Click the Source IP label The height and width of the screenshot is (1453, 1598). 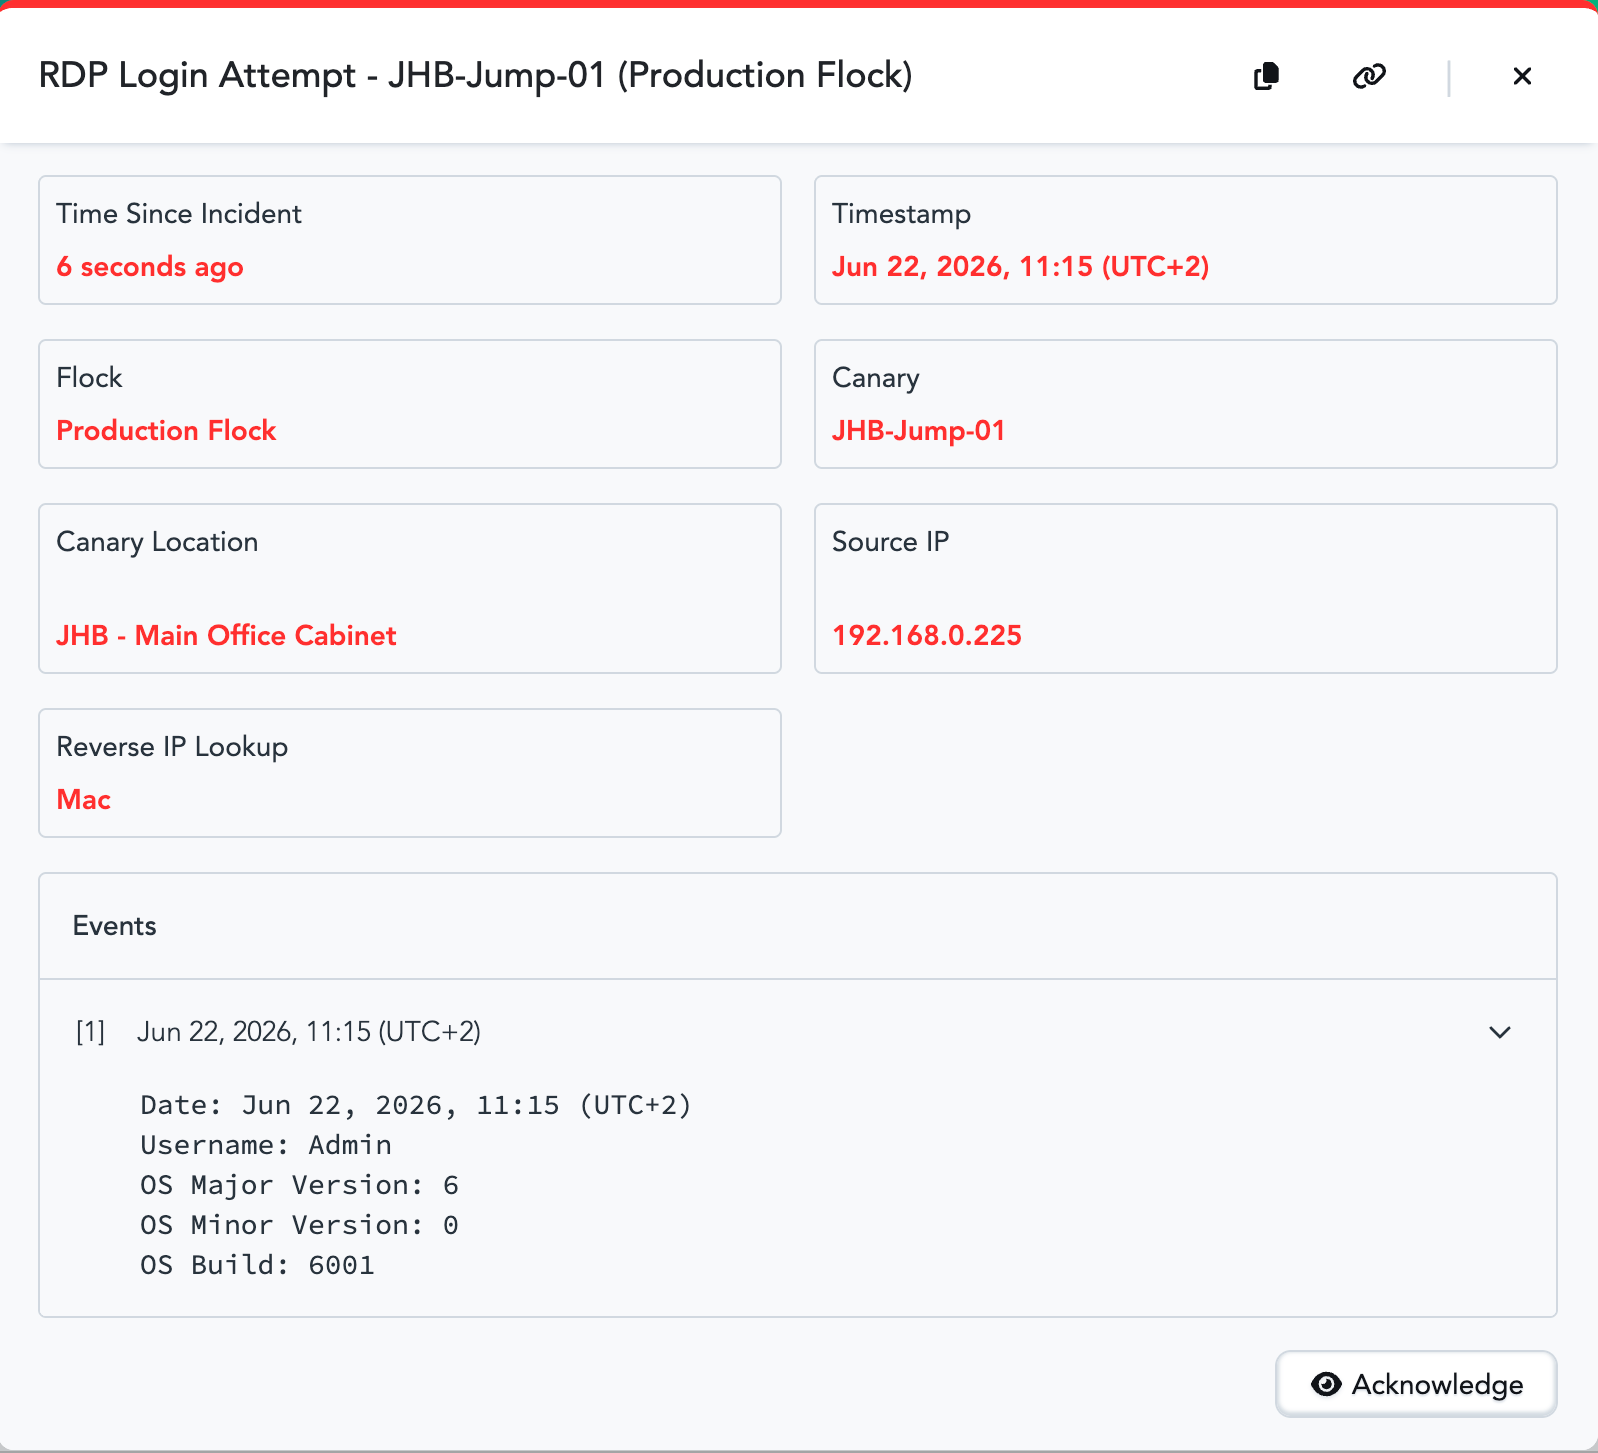coord(890,542)
